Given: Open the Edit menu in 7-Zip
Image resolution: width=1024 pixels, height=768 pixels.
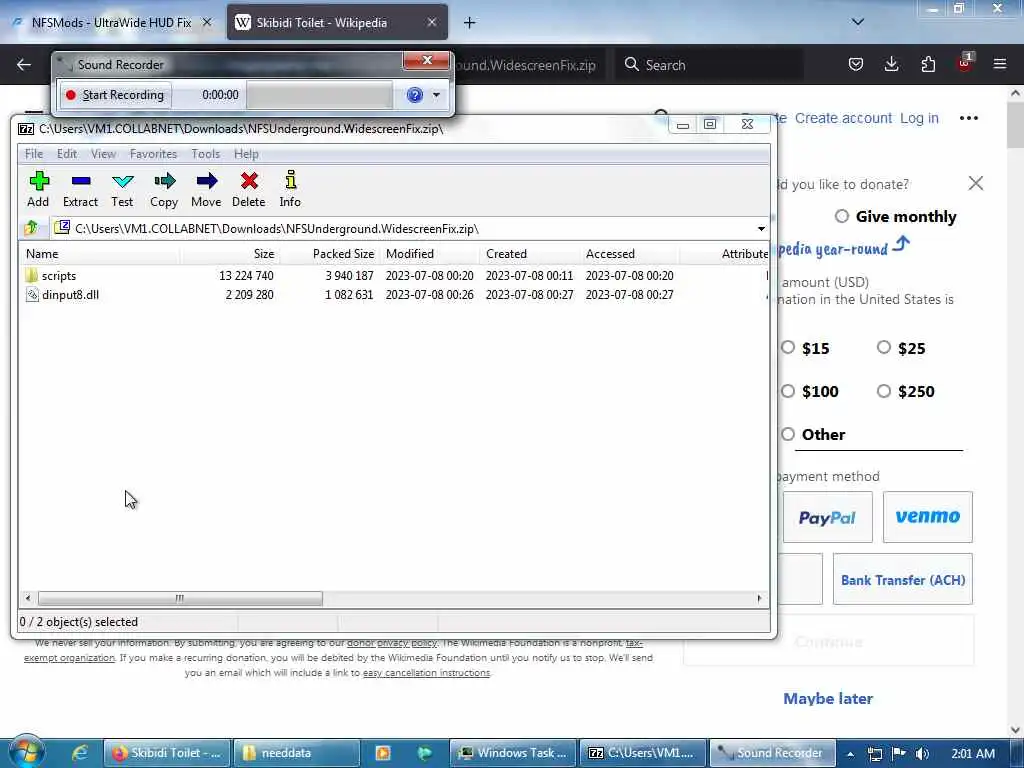Looking at the screenshot, I should coord(67,154).
